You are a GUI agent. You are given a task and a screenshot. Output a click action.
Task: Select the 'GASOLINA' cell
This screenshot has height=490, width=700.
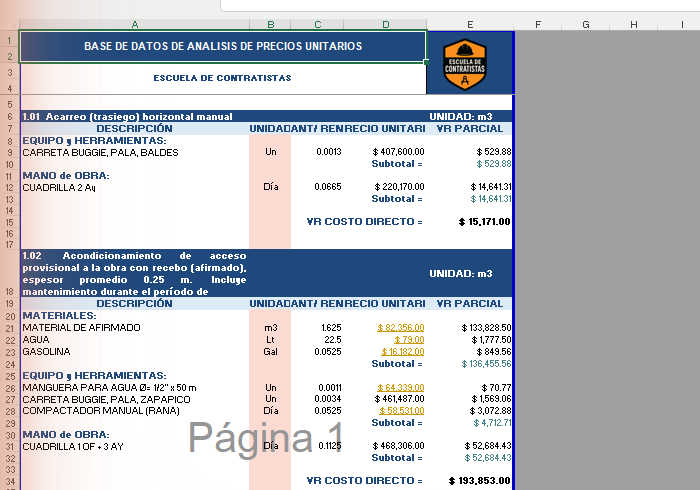(x=134, y=352)
